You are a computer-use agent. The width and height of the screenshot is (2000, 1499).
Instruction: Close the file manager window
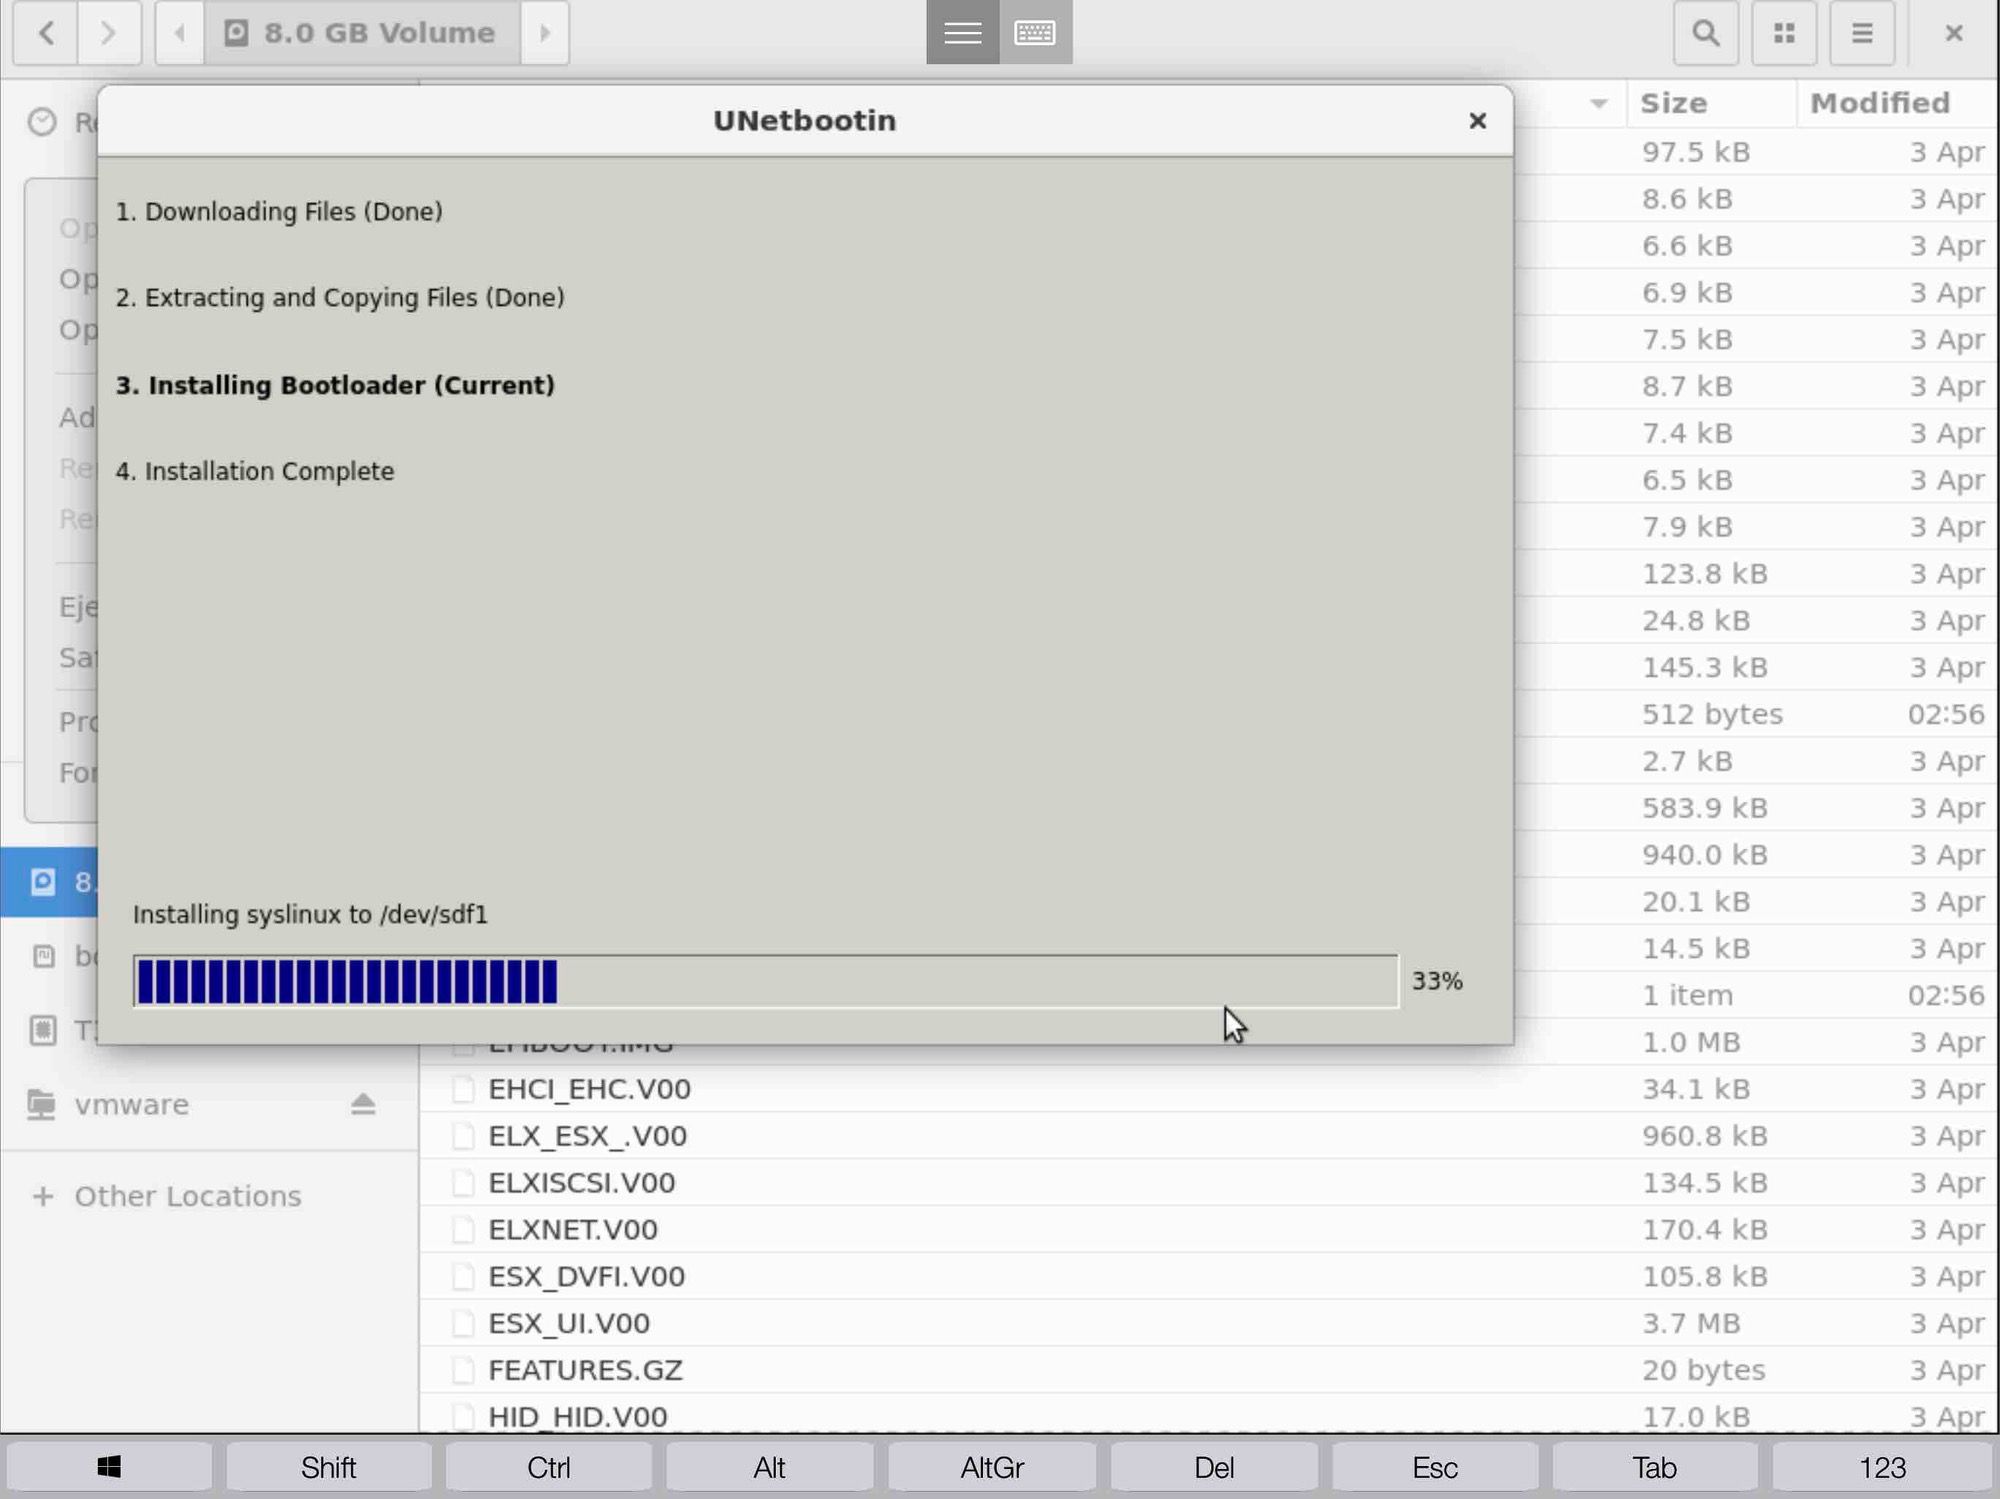pyautogui.click(x=1954, y=33)
